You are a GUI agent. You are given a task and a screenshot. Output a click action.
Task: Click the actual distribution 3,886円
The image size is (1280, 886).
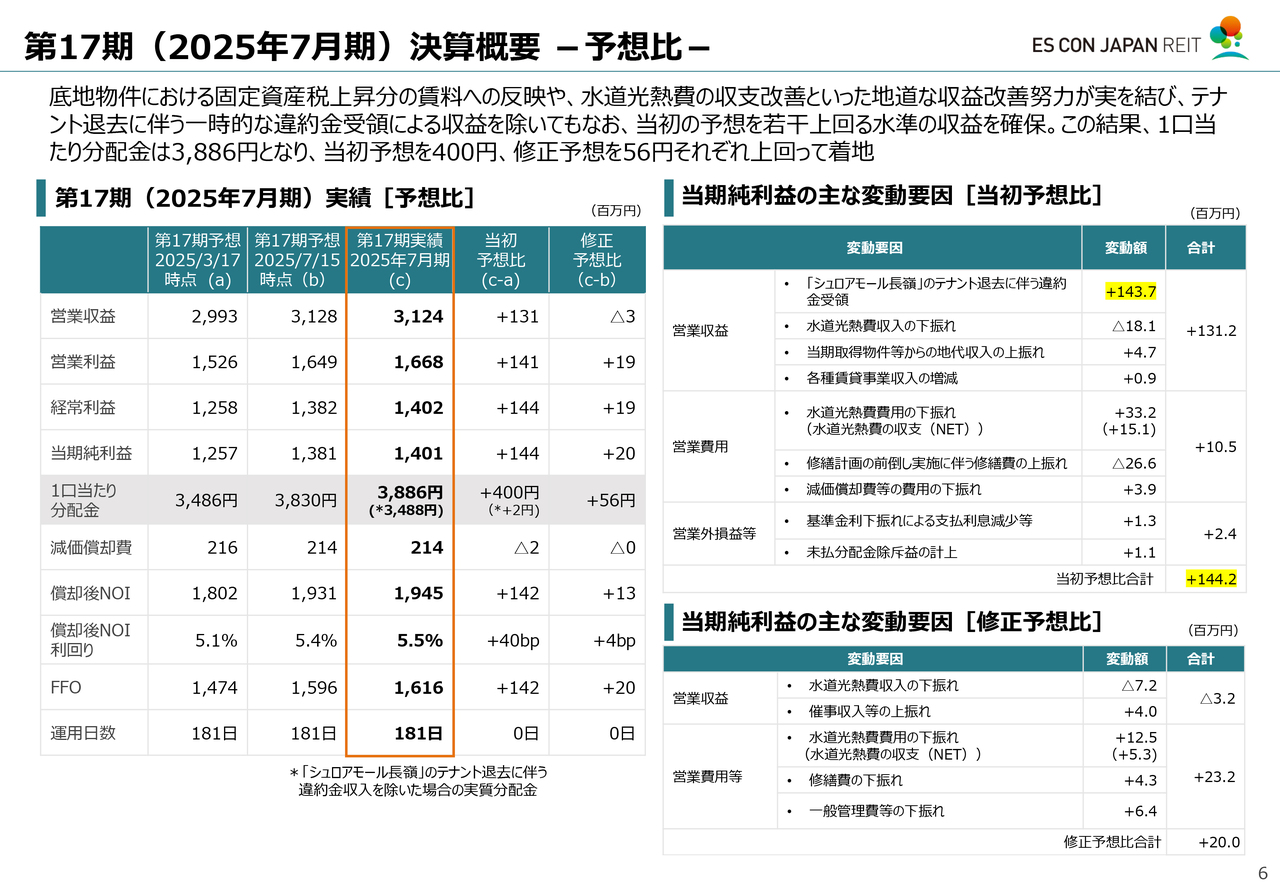[x=410, y=492]
